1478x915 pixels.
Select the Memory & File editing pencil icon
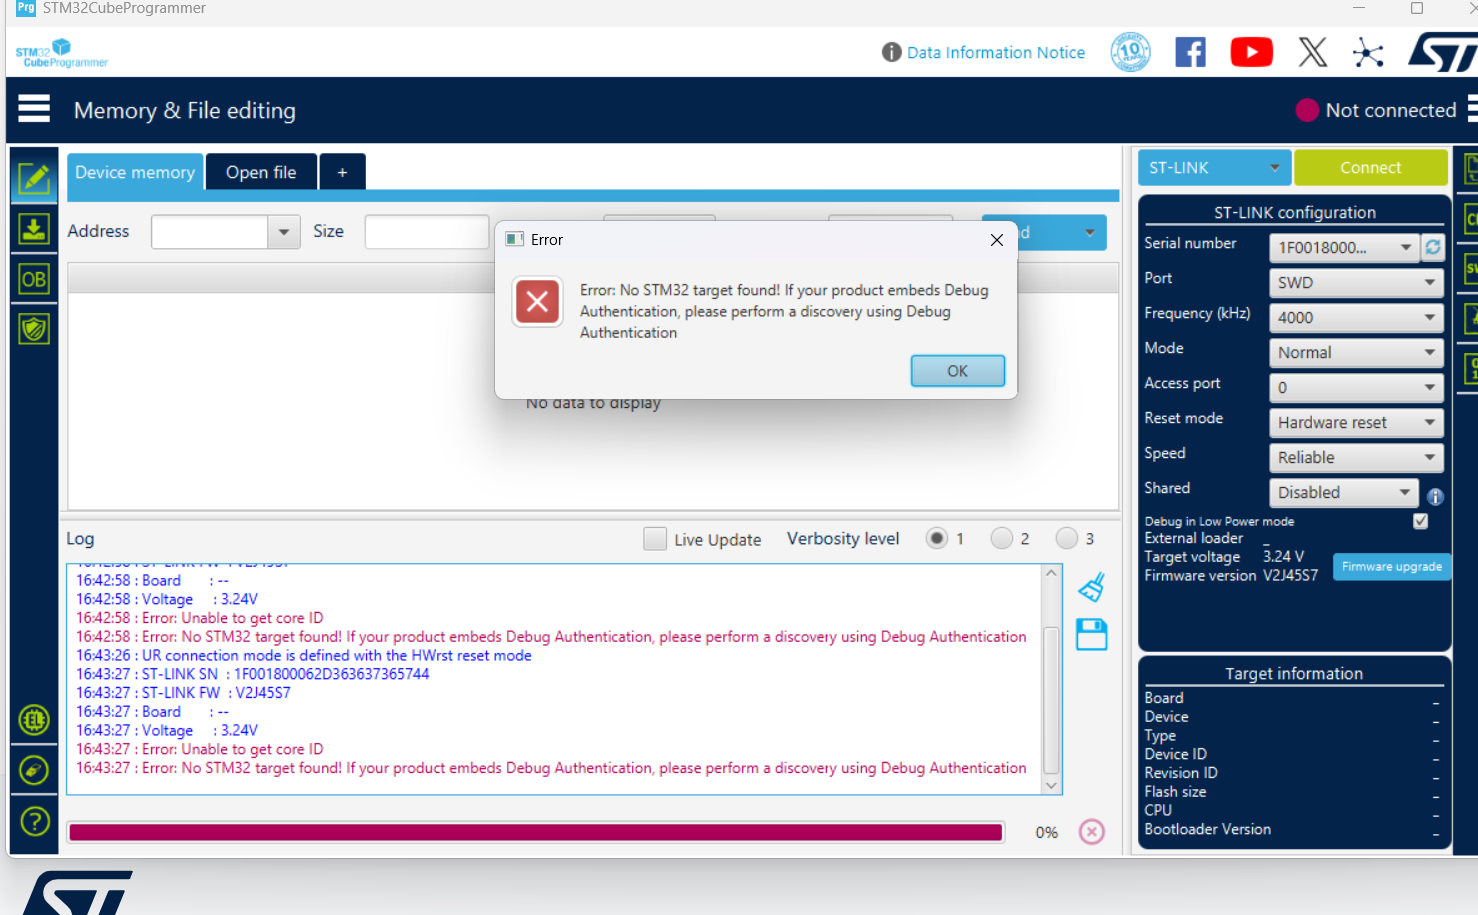[x=34, y=179]
